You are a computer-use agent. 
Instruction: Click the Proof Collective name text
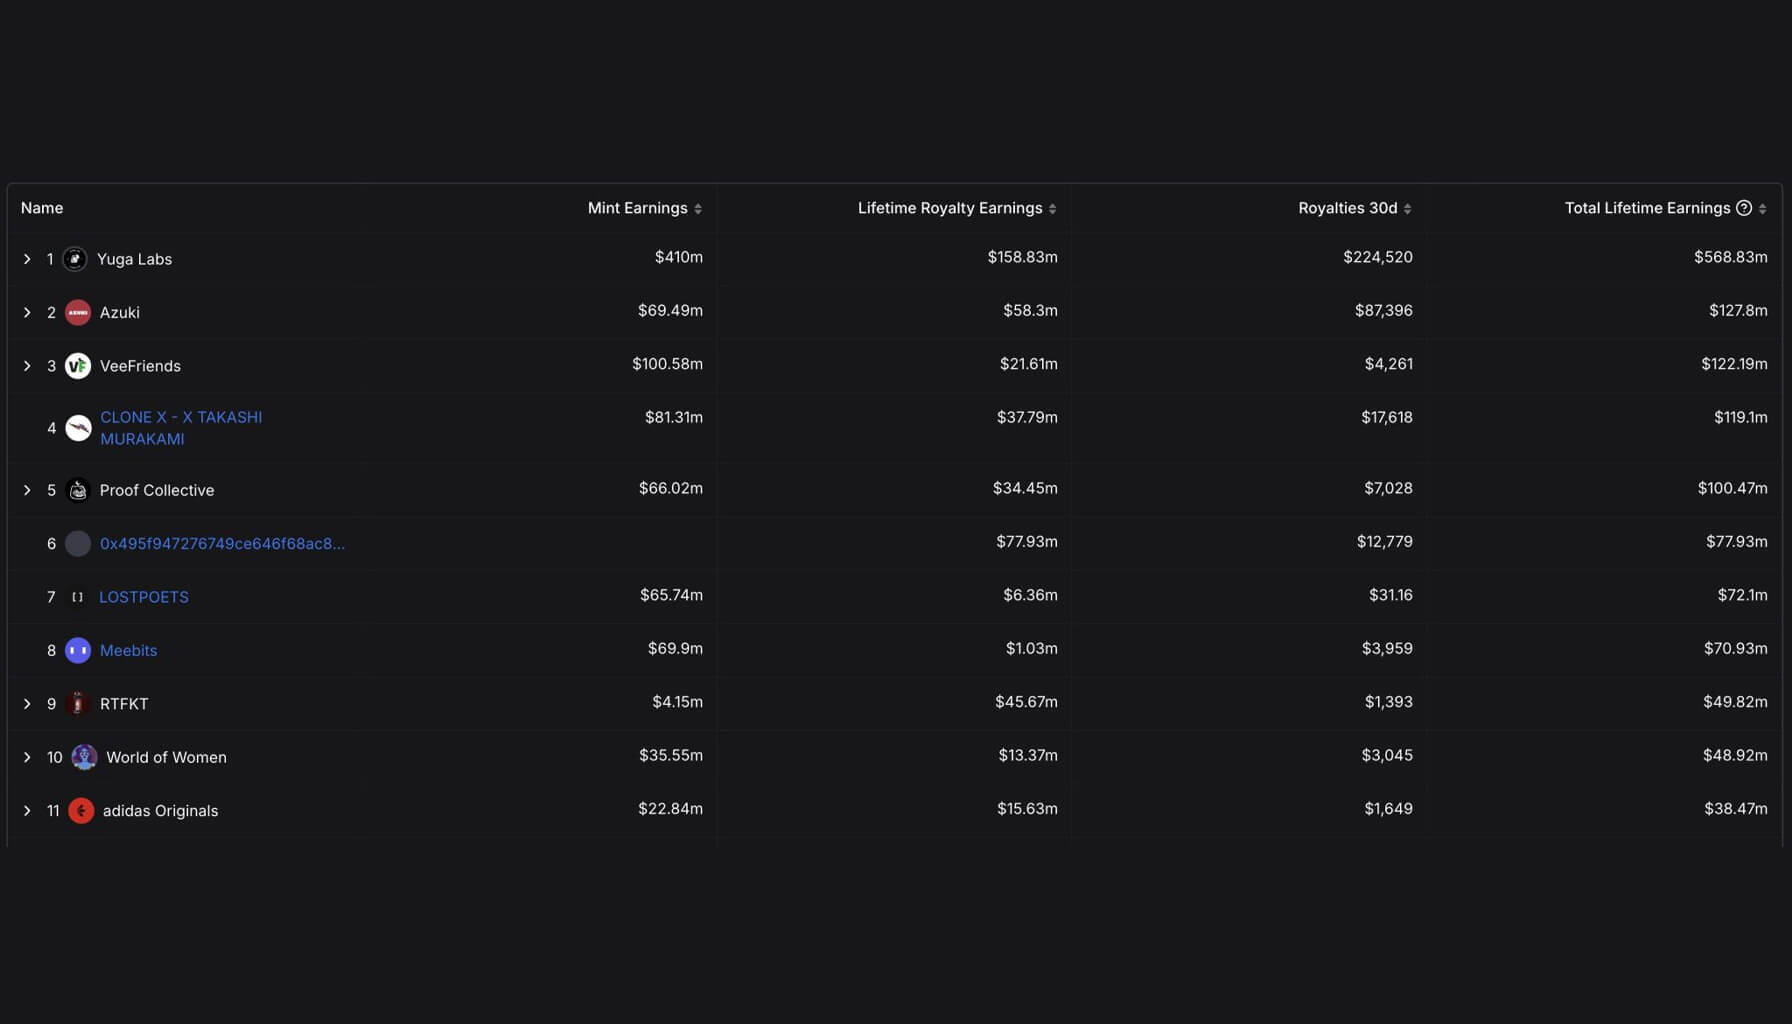pos(157,490)
